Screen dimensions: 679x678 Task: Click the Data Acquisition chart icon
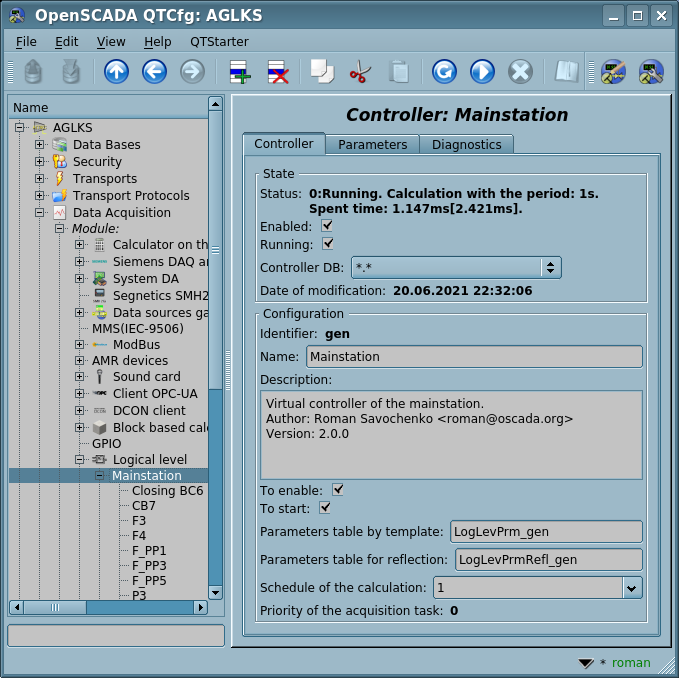(60, 213)
